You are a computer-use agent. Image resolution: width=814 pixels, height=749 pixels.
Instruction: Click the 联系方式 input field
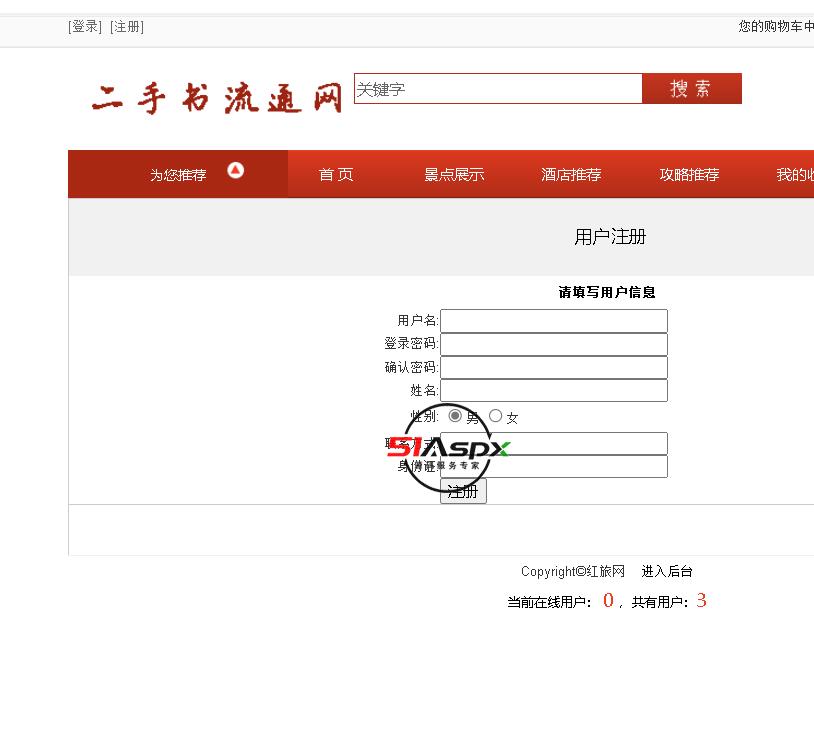[x=554, y=444]
